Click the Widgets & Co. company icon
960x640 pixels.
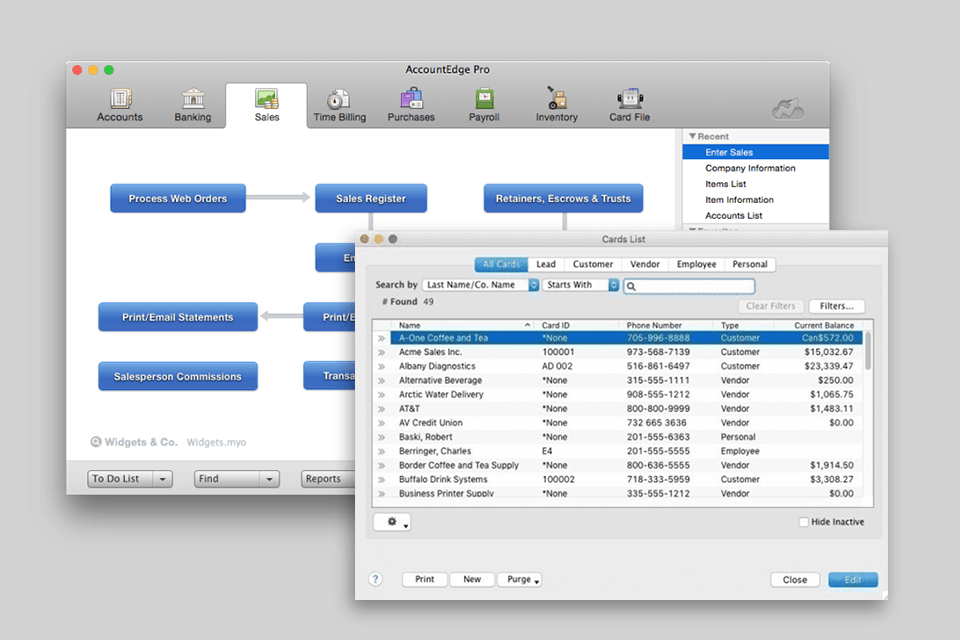(x=96, y=442)
